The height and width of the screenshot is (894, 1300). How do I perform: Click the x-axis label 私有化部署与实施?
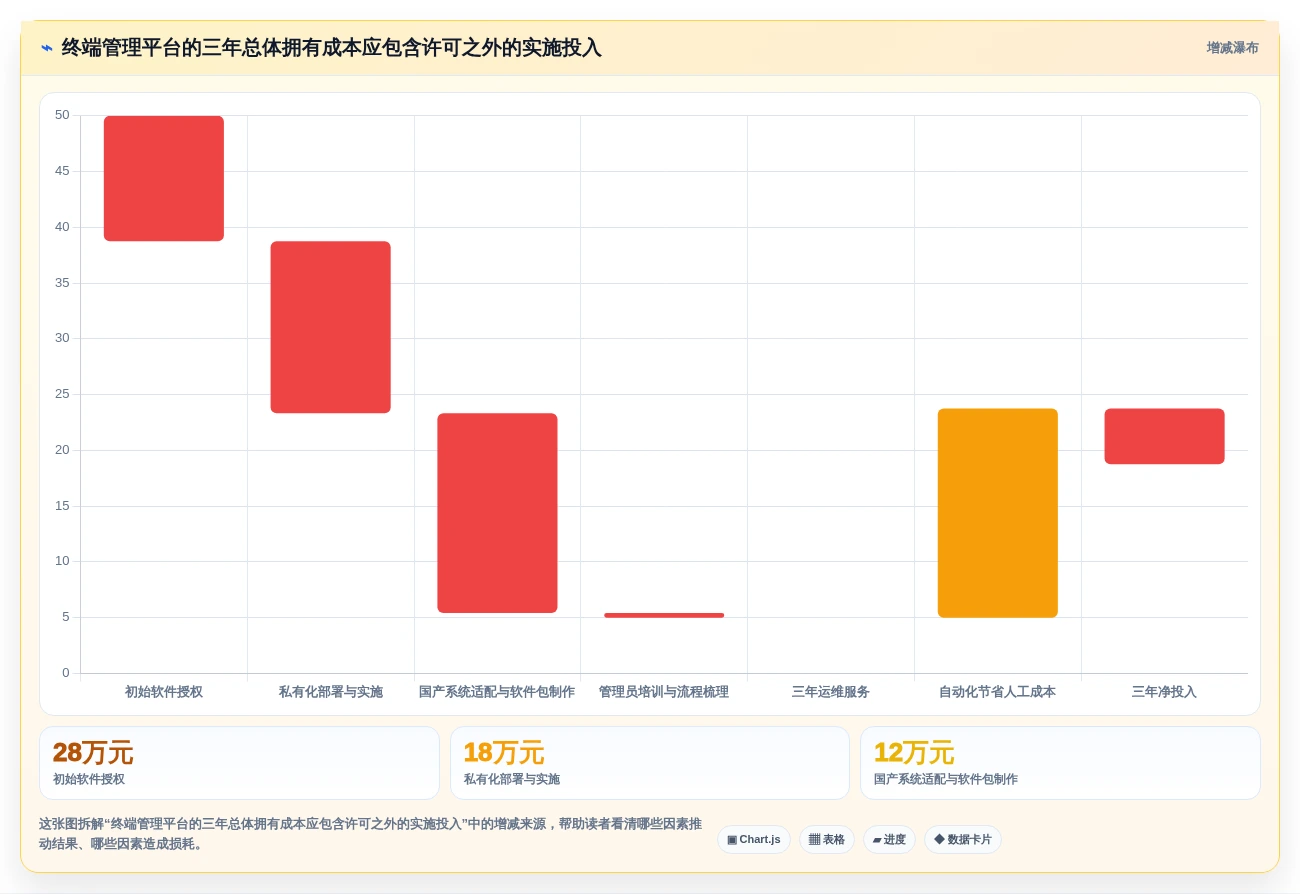(x=330, y=692)
